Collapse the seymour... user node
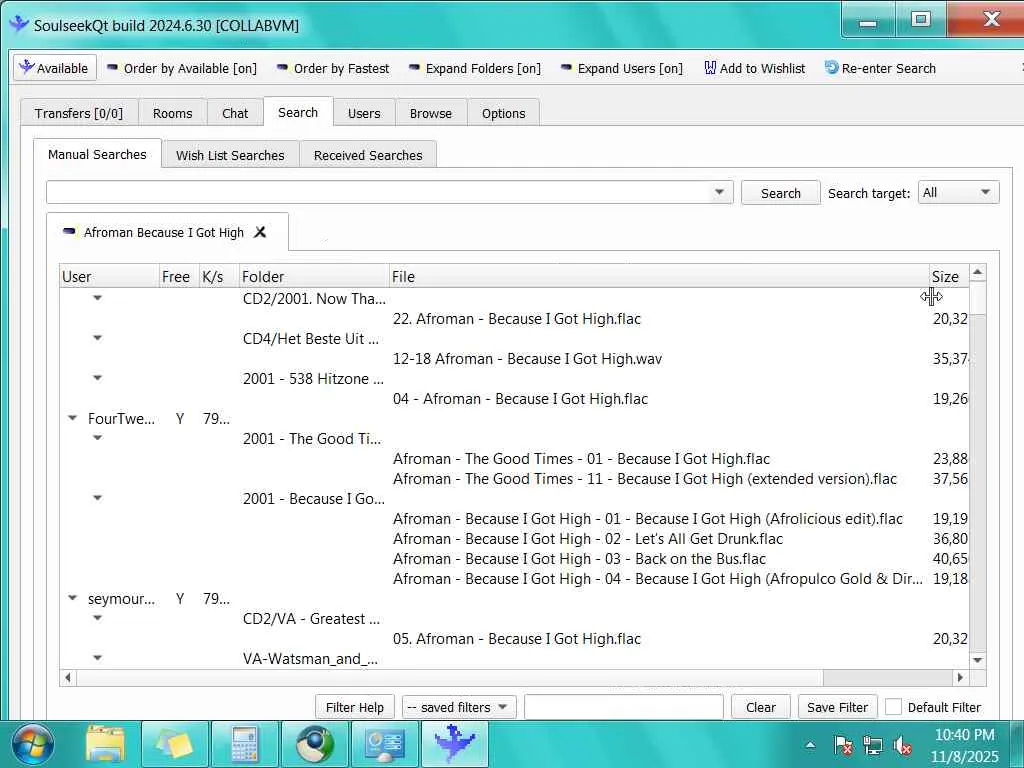Image resolution: width=1024 pixels, height=768 pixels. click(72, 598)
